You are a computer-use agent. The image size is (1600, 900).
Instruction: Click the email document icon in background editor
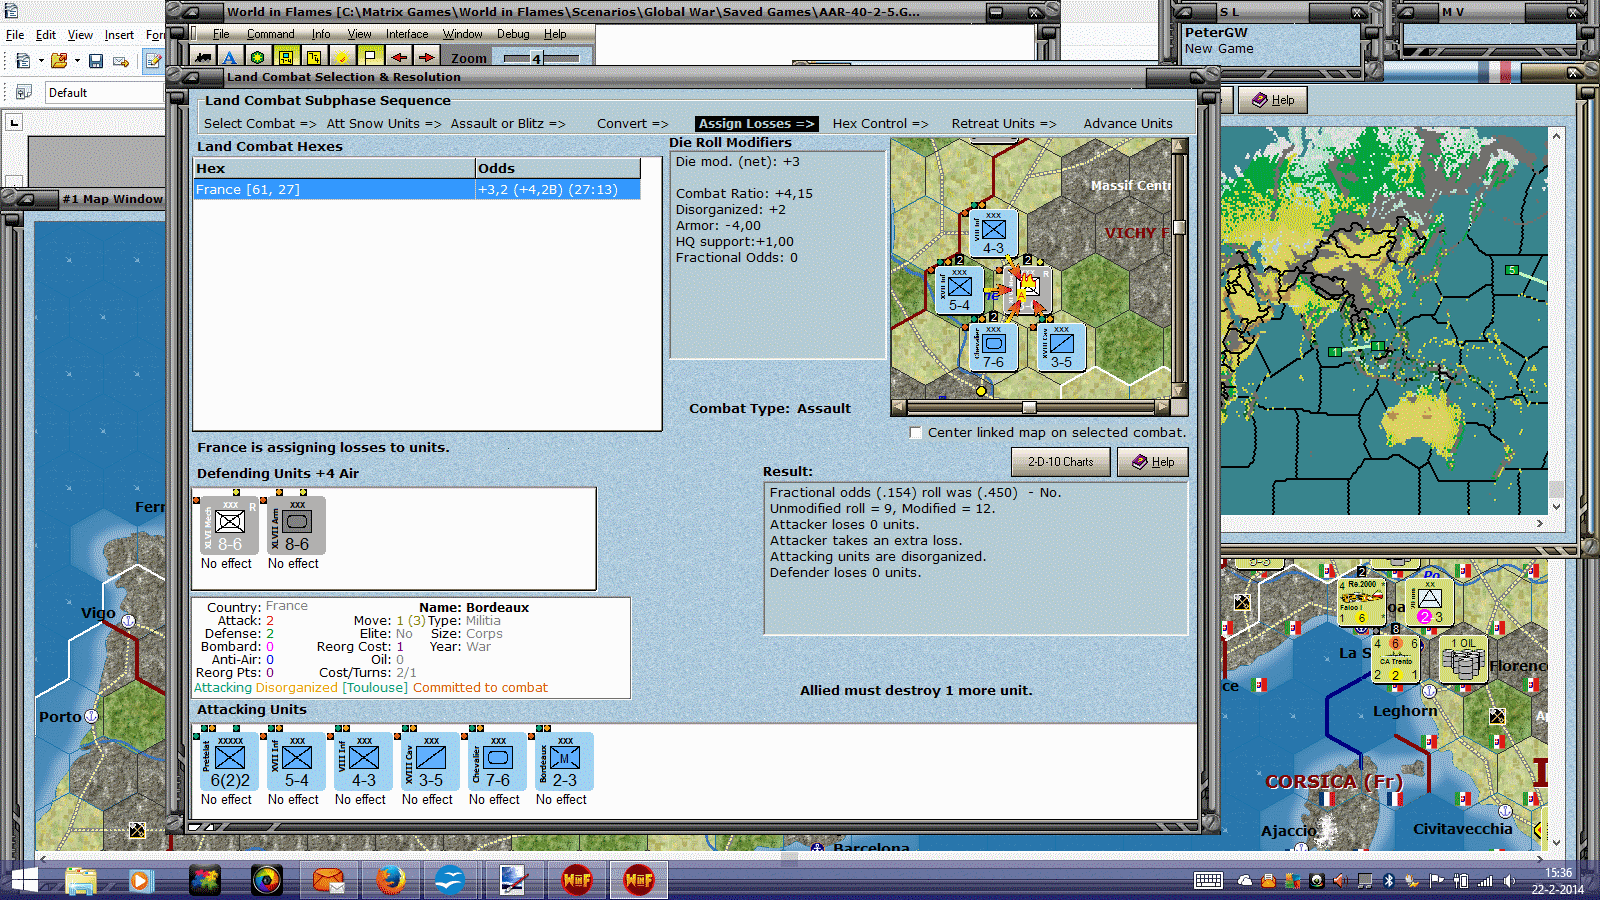click(x=121, y=61)
